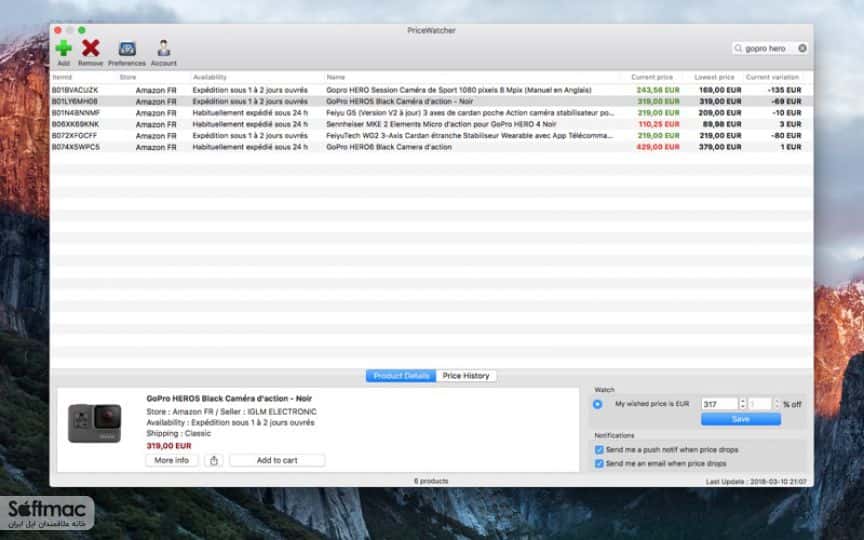Click the search magnifier icon

coord(738,48)
